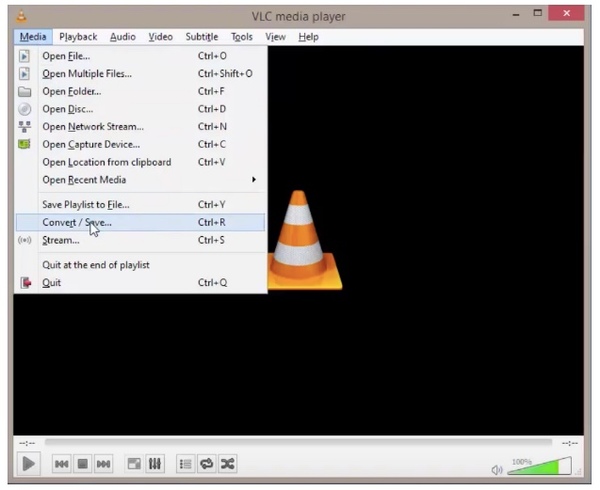The width and height of the screenshot is (600, 490).
Task: Open the Media menu
Action: pos(33,37)
